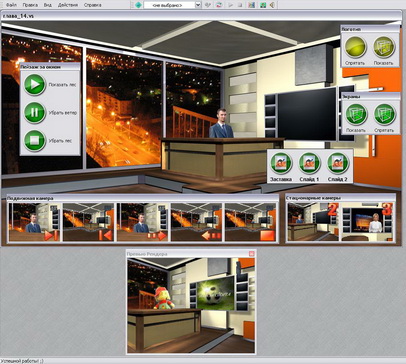
Task: Open the 'Справка' menu
Action: tap(92, 5)
